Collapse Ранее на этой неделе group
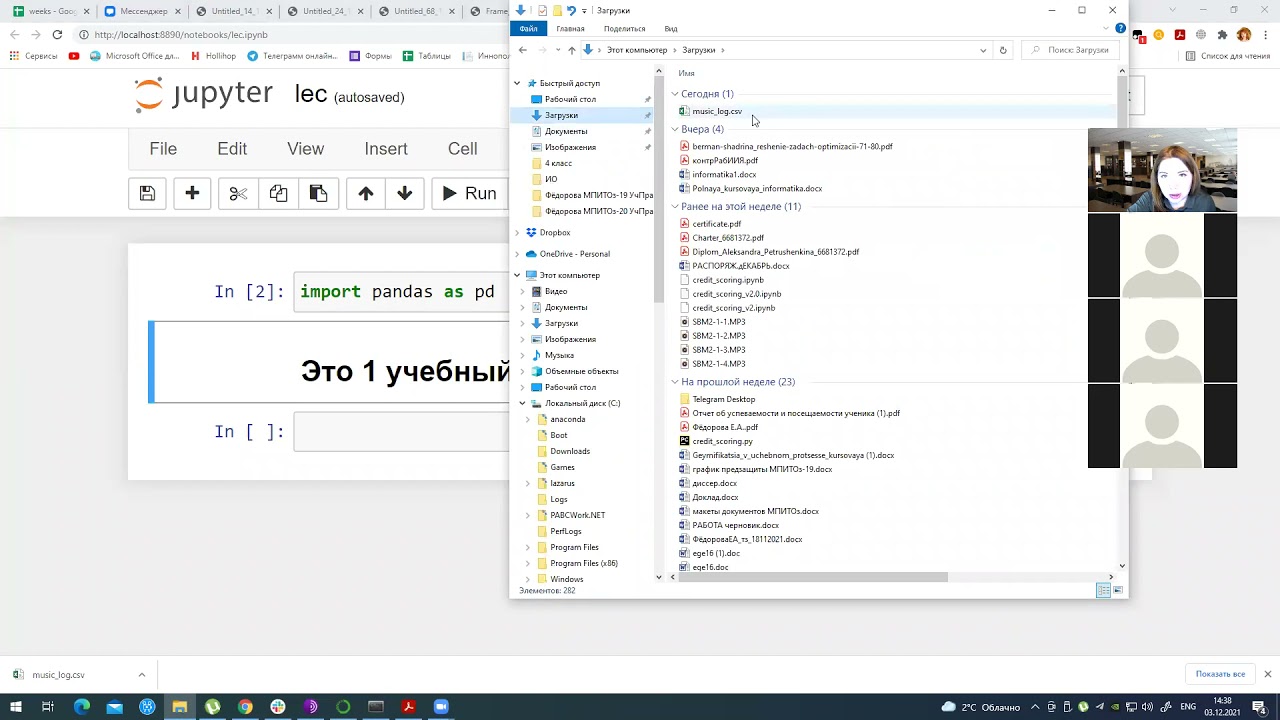This screenshot has width=1280, height=720. click(x=675, y=207)
